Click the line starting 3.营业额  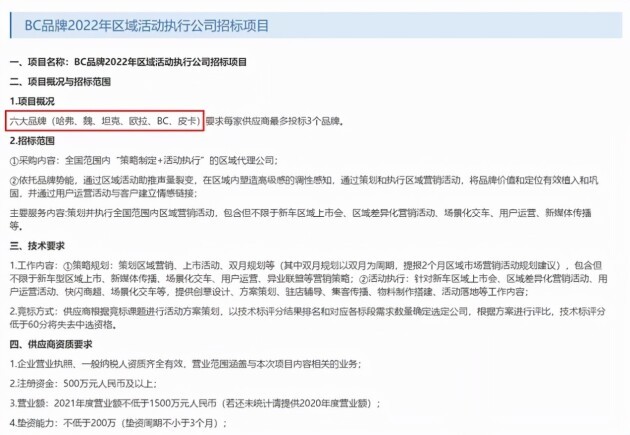(194, 403)
